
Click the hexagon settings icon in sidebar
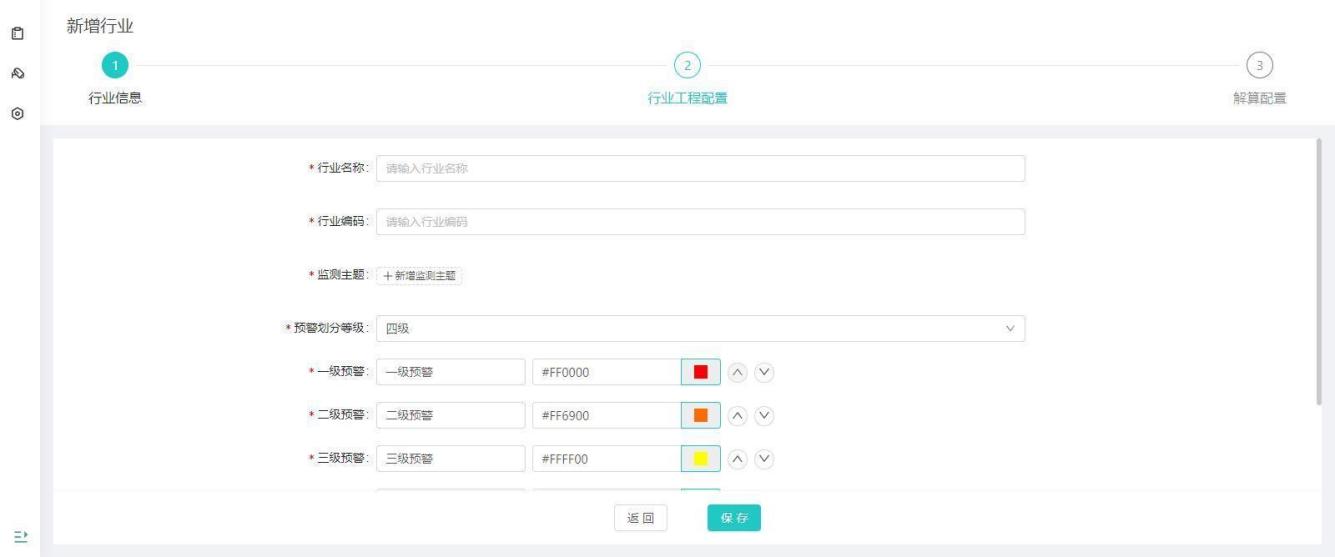(x=16, y=114)
